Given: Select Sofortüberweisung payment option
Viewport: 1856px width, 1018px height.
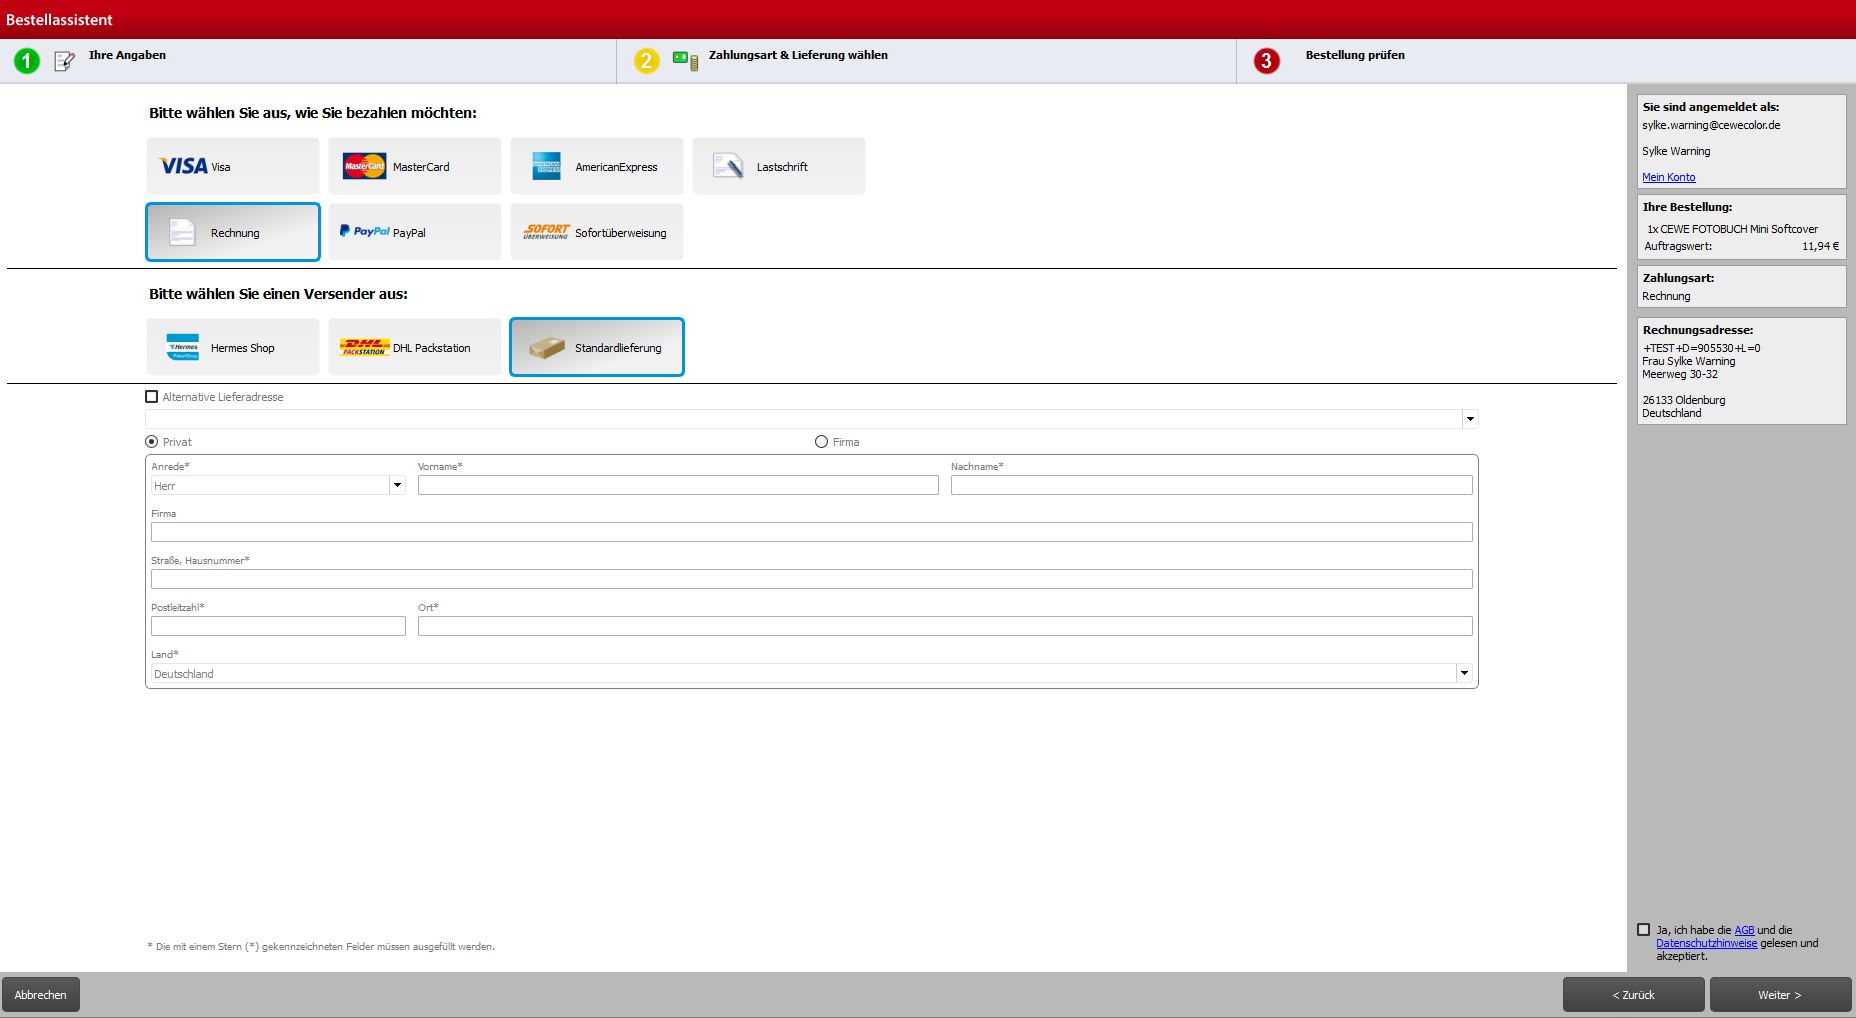Looking at the screenshot, I should coord(596,232).
